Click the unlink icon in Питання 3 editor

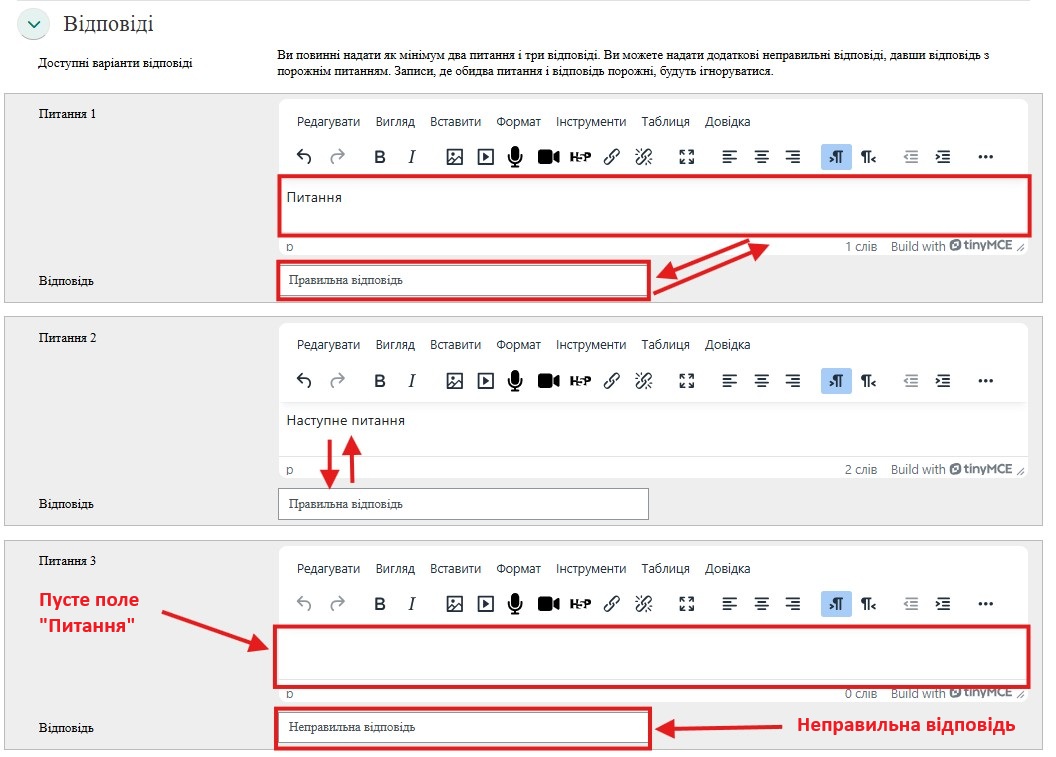pyautogui.click(x=643, y=604)
